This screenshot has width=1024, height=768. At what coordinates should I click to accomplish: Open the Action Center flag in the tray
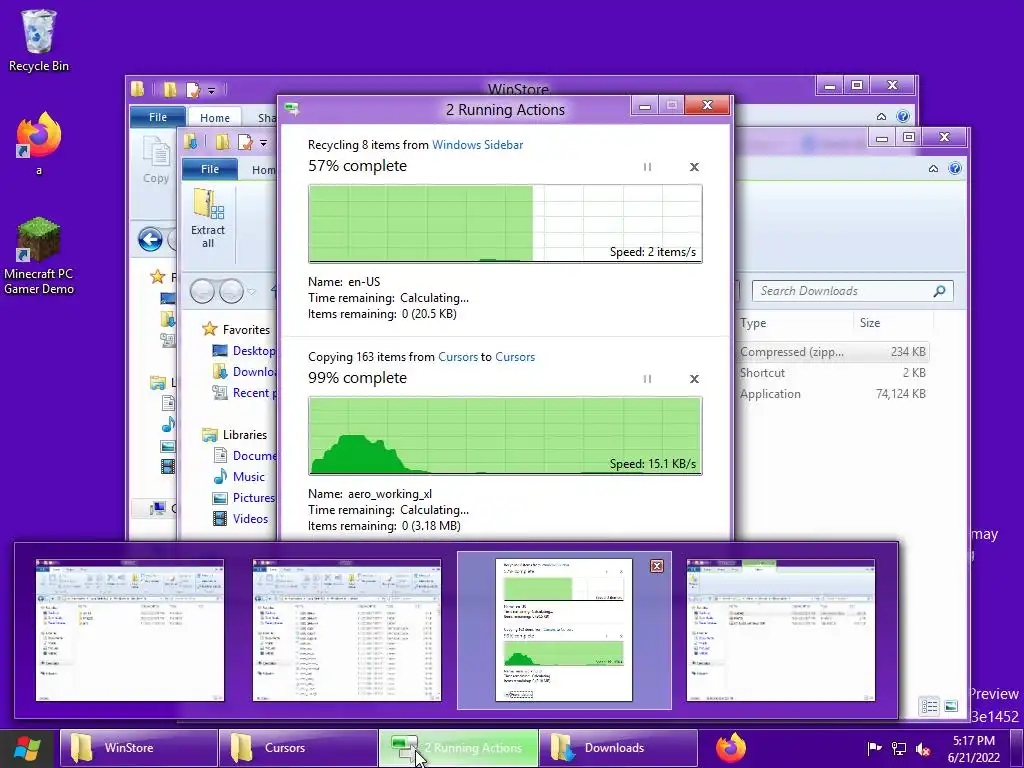[874, 748]
